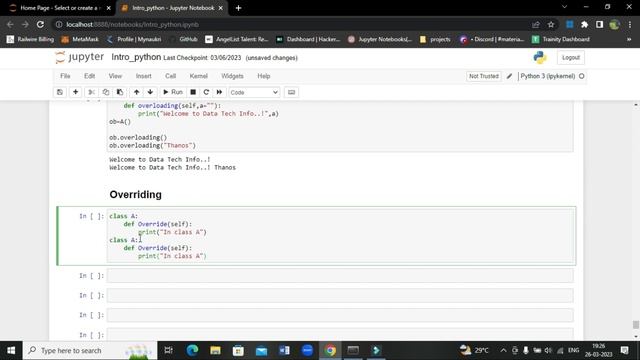Restart the kernel icon
This screenshot has width=640, height=360.
click(x=206, y=92)
